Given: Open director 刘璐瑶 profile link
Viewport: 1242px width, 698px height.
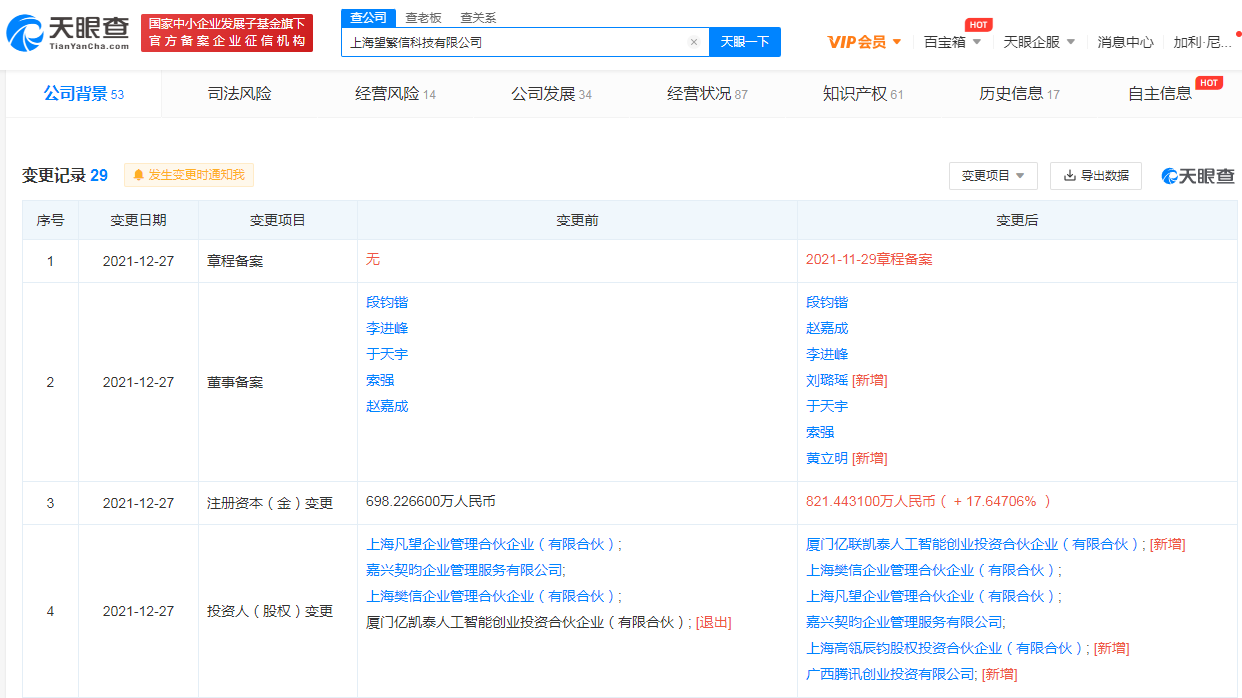Looking at the screenshot, I should 826,380.
